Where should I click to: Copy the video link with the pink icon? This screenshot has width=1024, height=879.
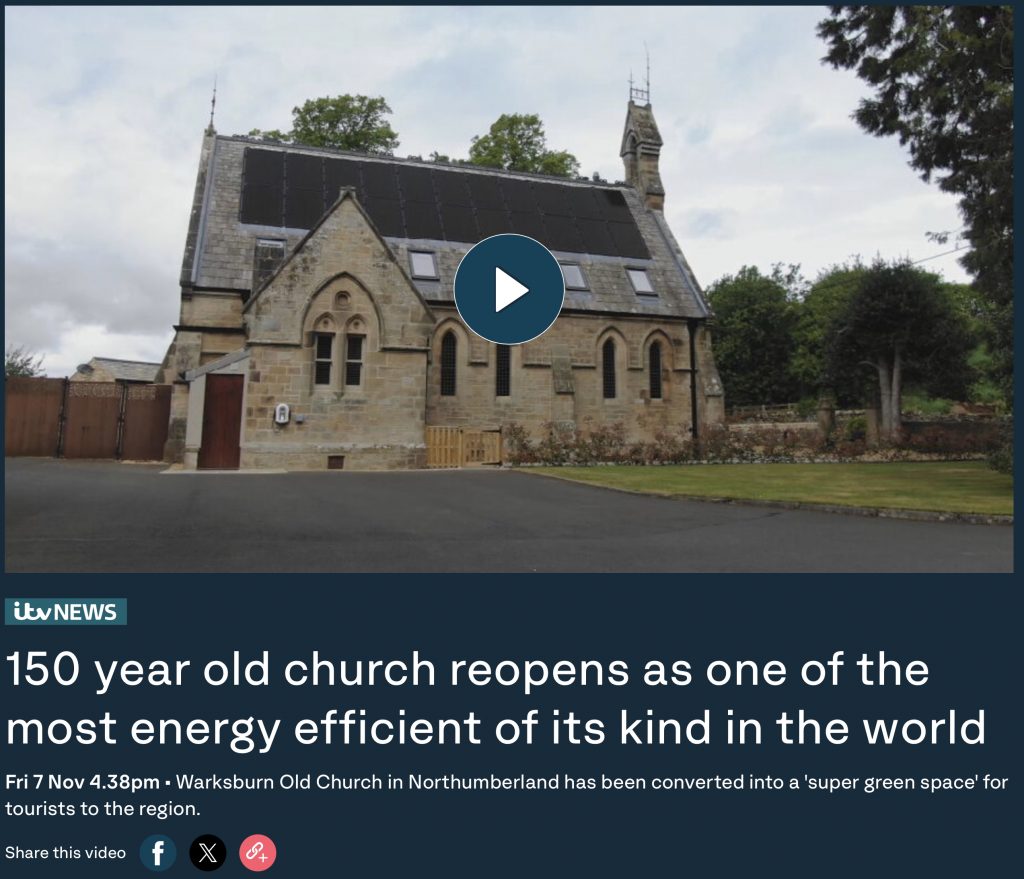pos(257,852)
